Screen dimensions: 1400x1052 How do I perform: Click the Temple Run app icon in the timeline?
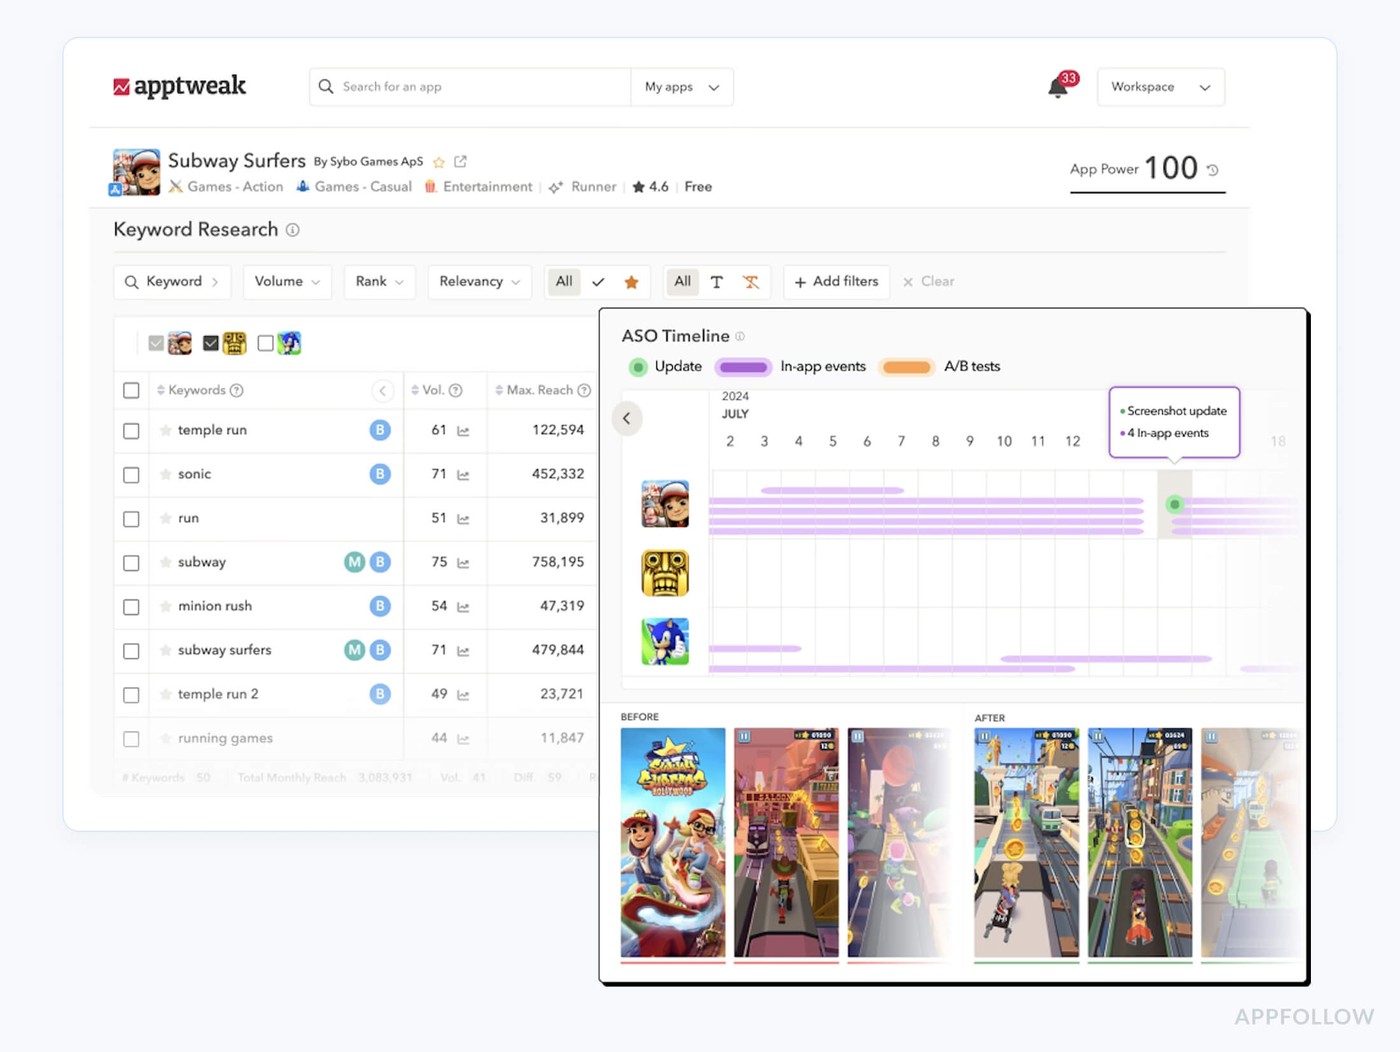665,573
